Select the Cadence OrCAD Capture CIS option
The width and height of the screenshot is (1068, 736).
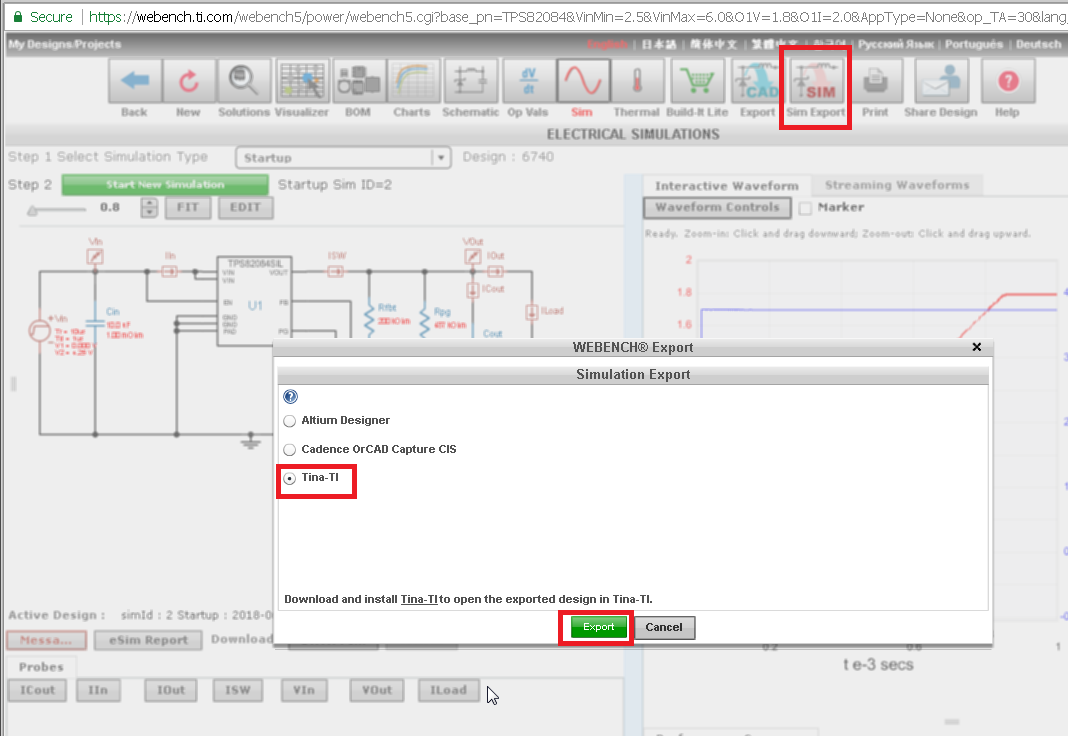[290, 449]
